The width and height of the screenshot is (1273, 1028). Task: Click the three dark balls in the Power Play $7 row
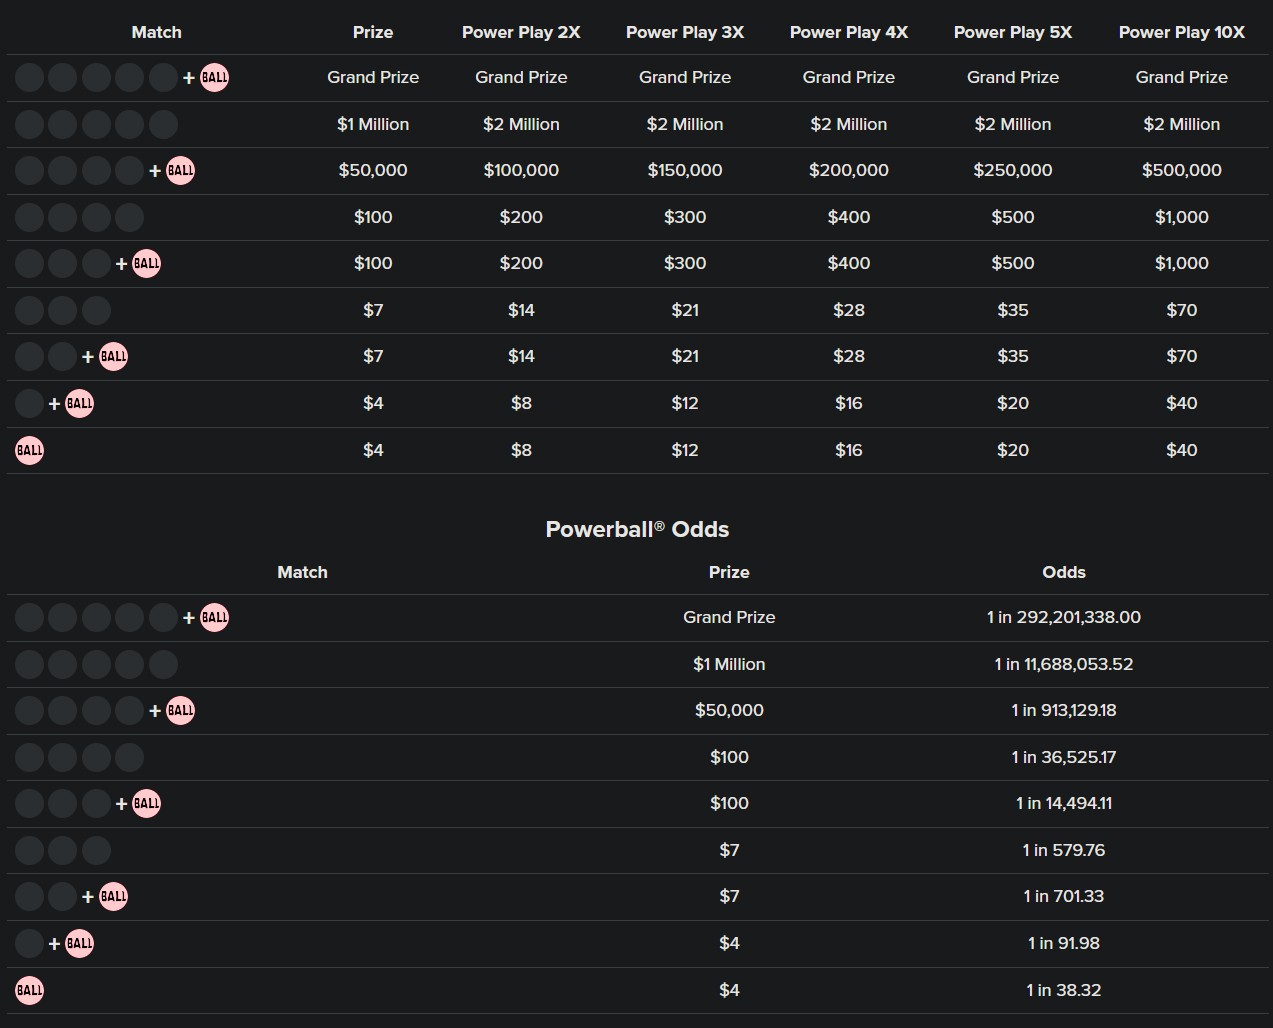tap(63, 310)
